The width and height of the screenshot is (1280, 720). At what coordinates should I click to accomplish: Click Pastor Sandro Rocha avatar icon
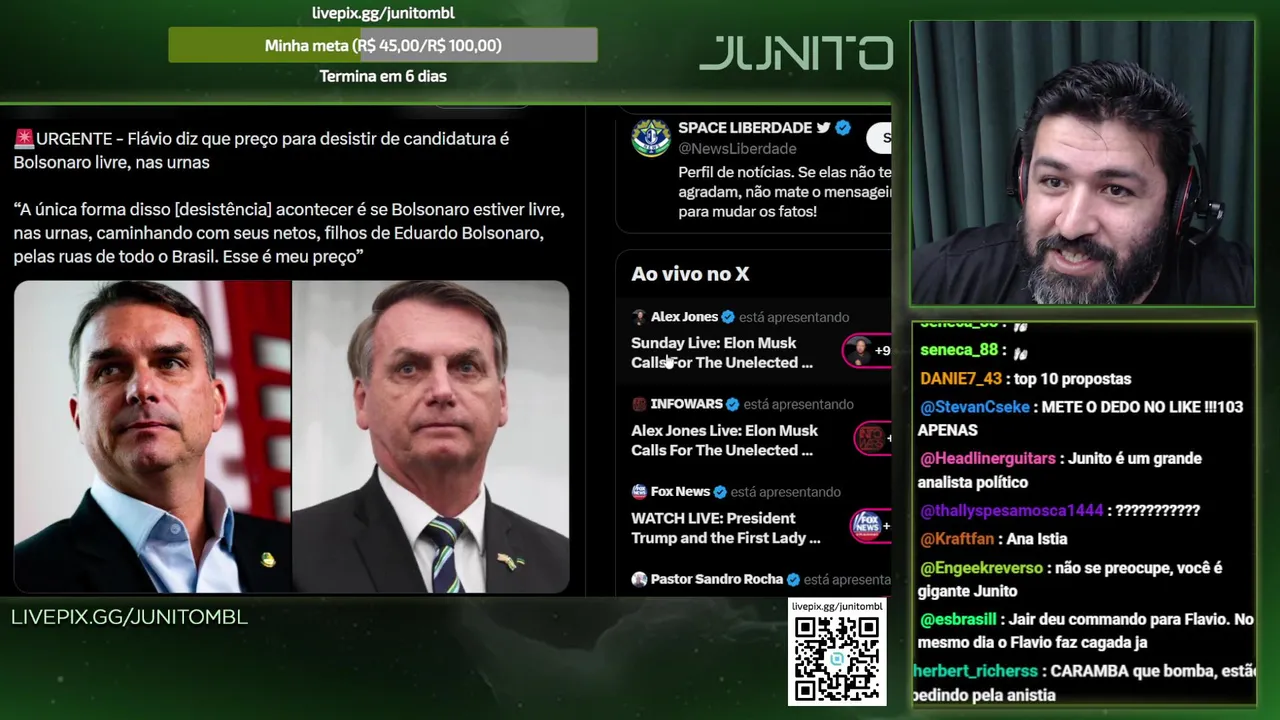coord(639,579)
